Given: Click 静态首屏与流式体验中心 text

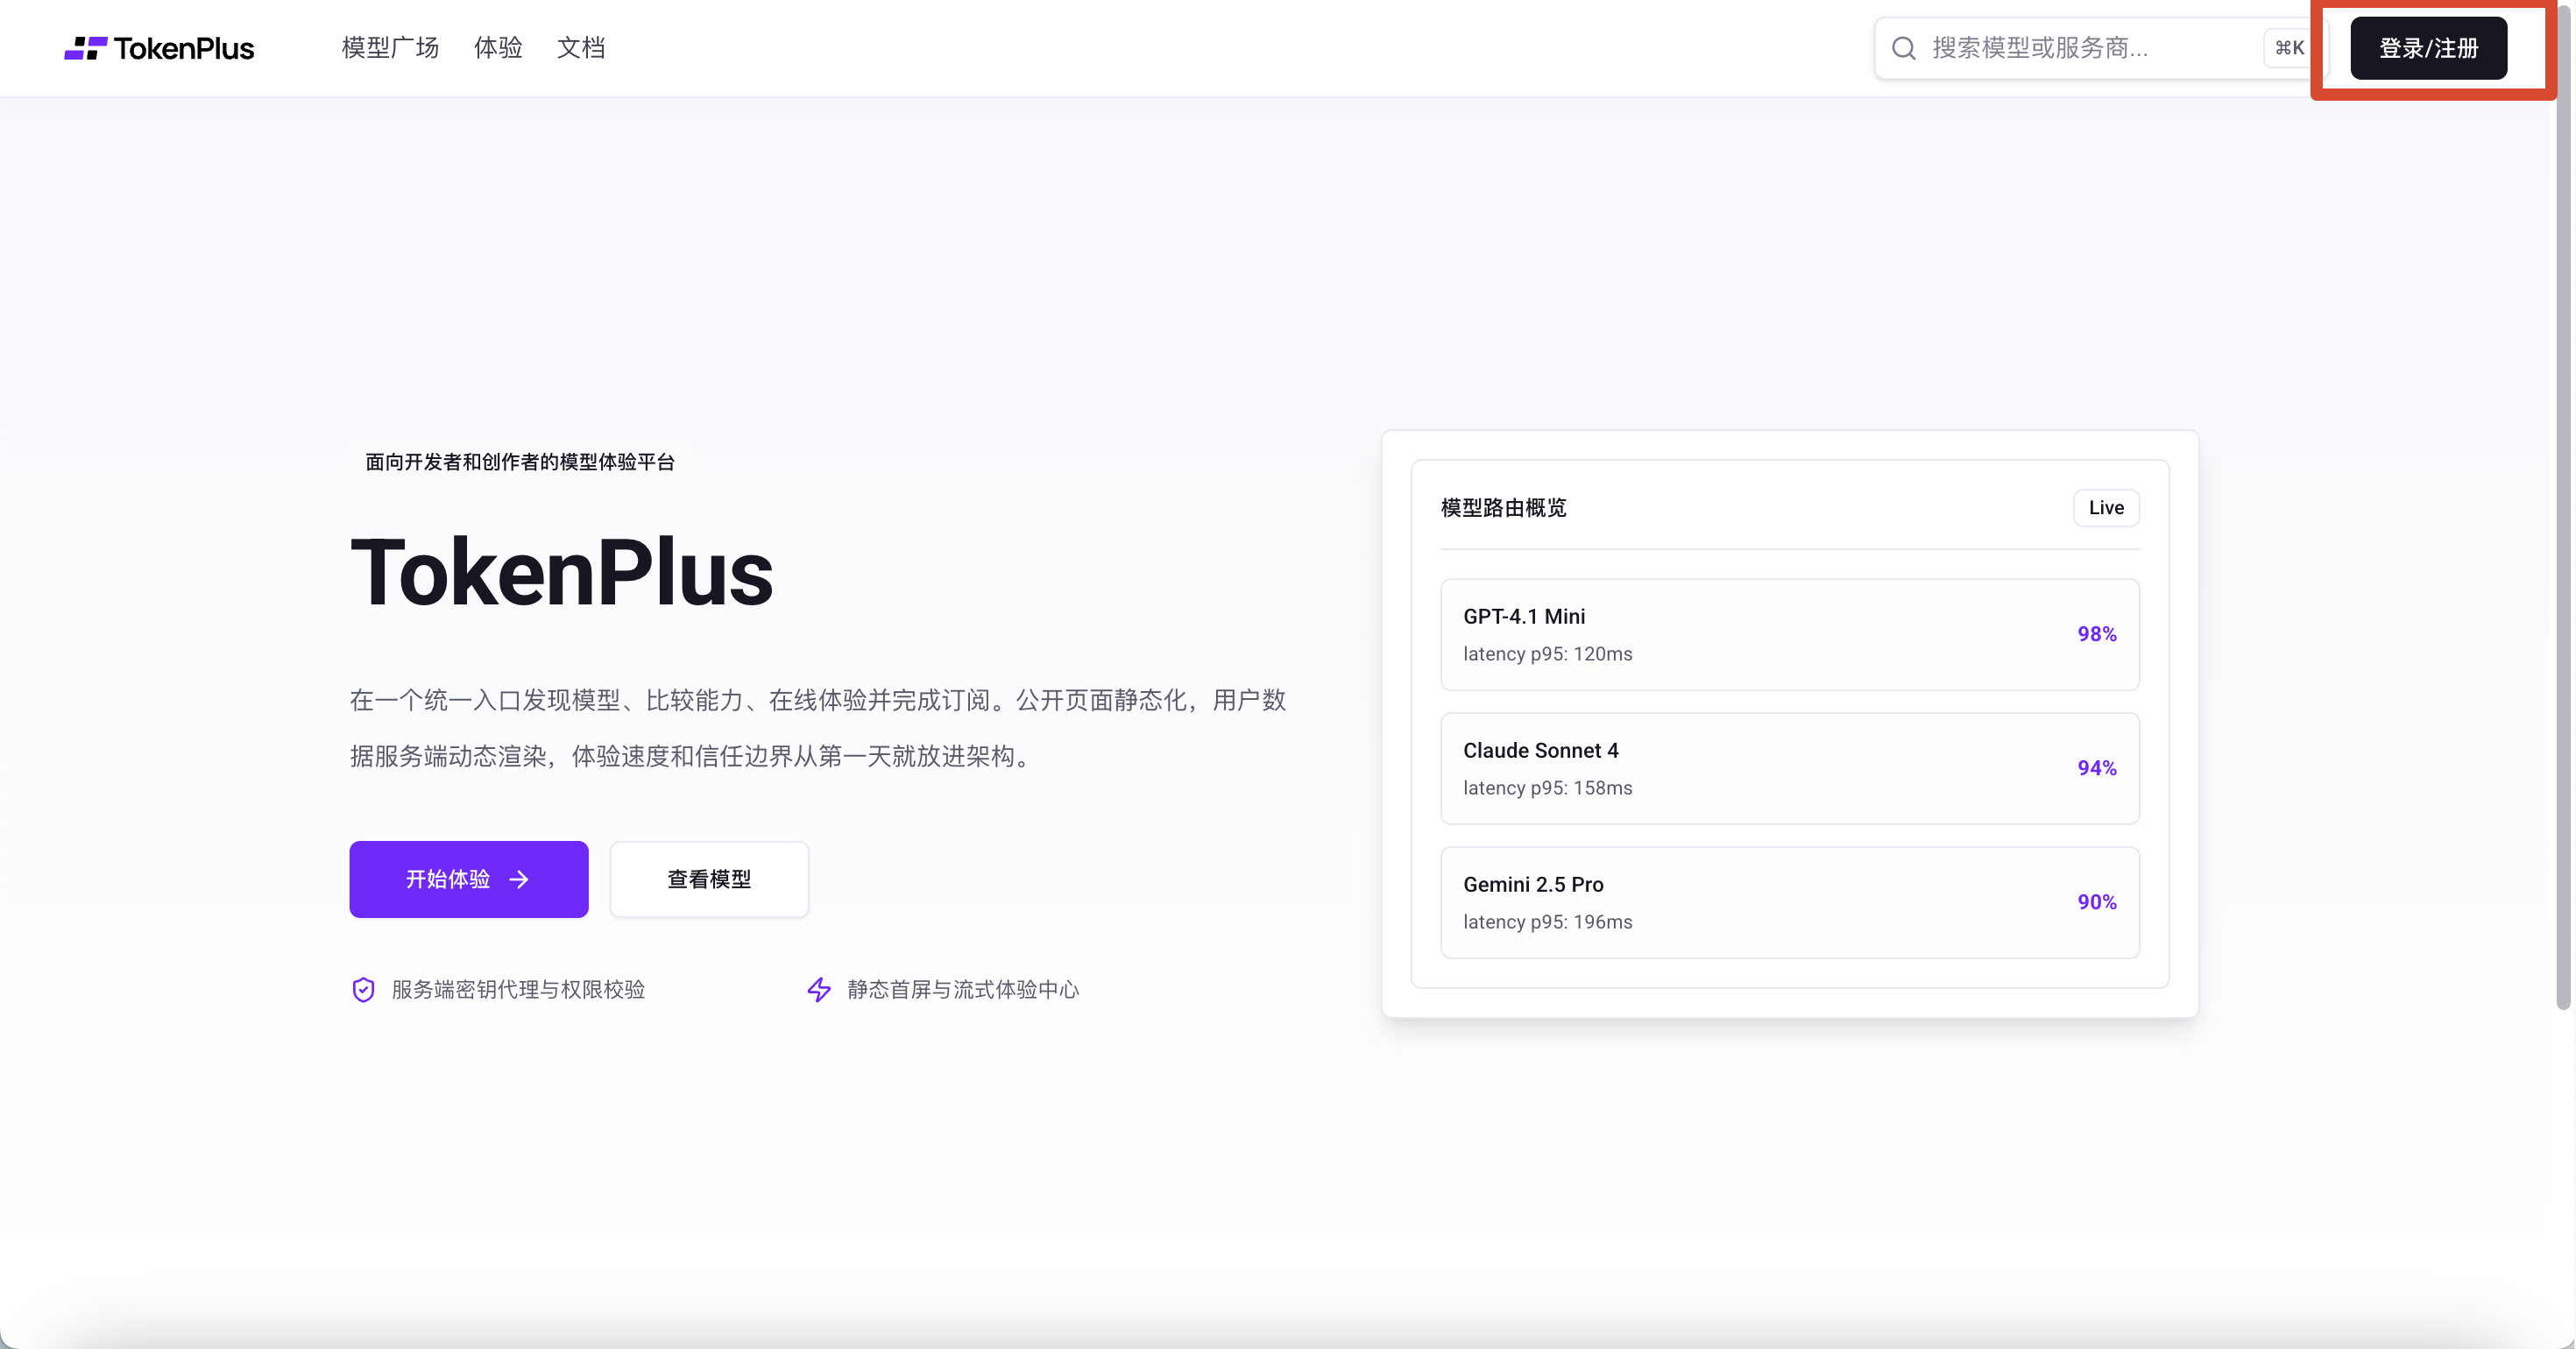Looking at the screenshot, I should point(963,989).
